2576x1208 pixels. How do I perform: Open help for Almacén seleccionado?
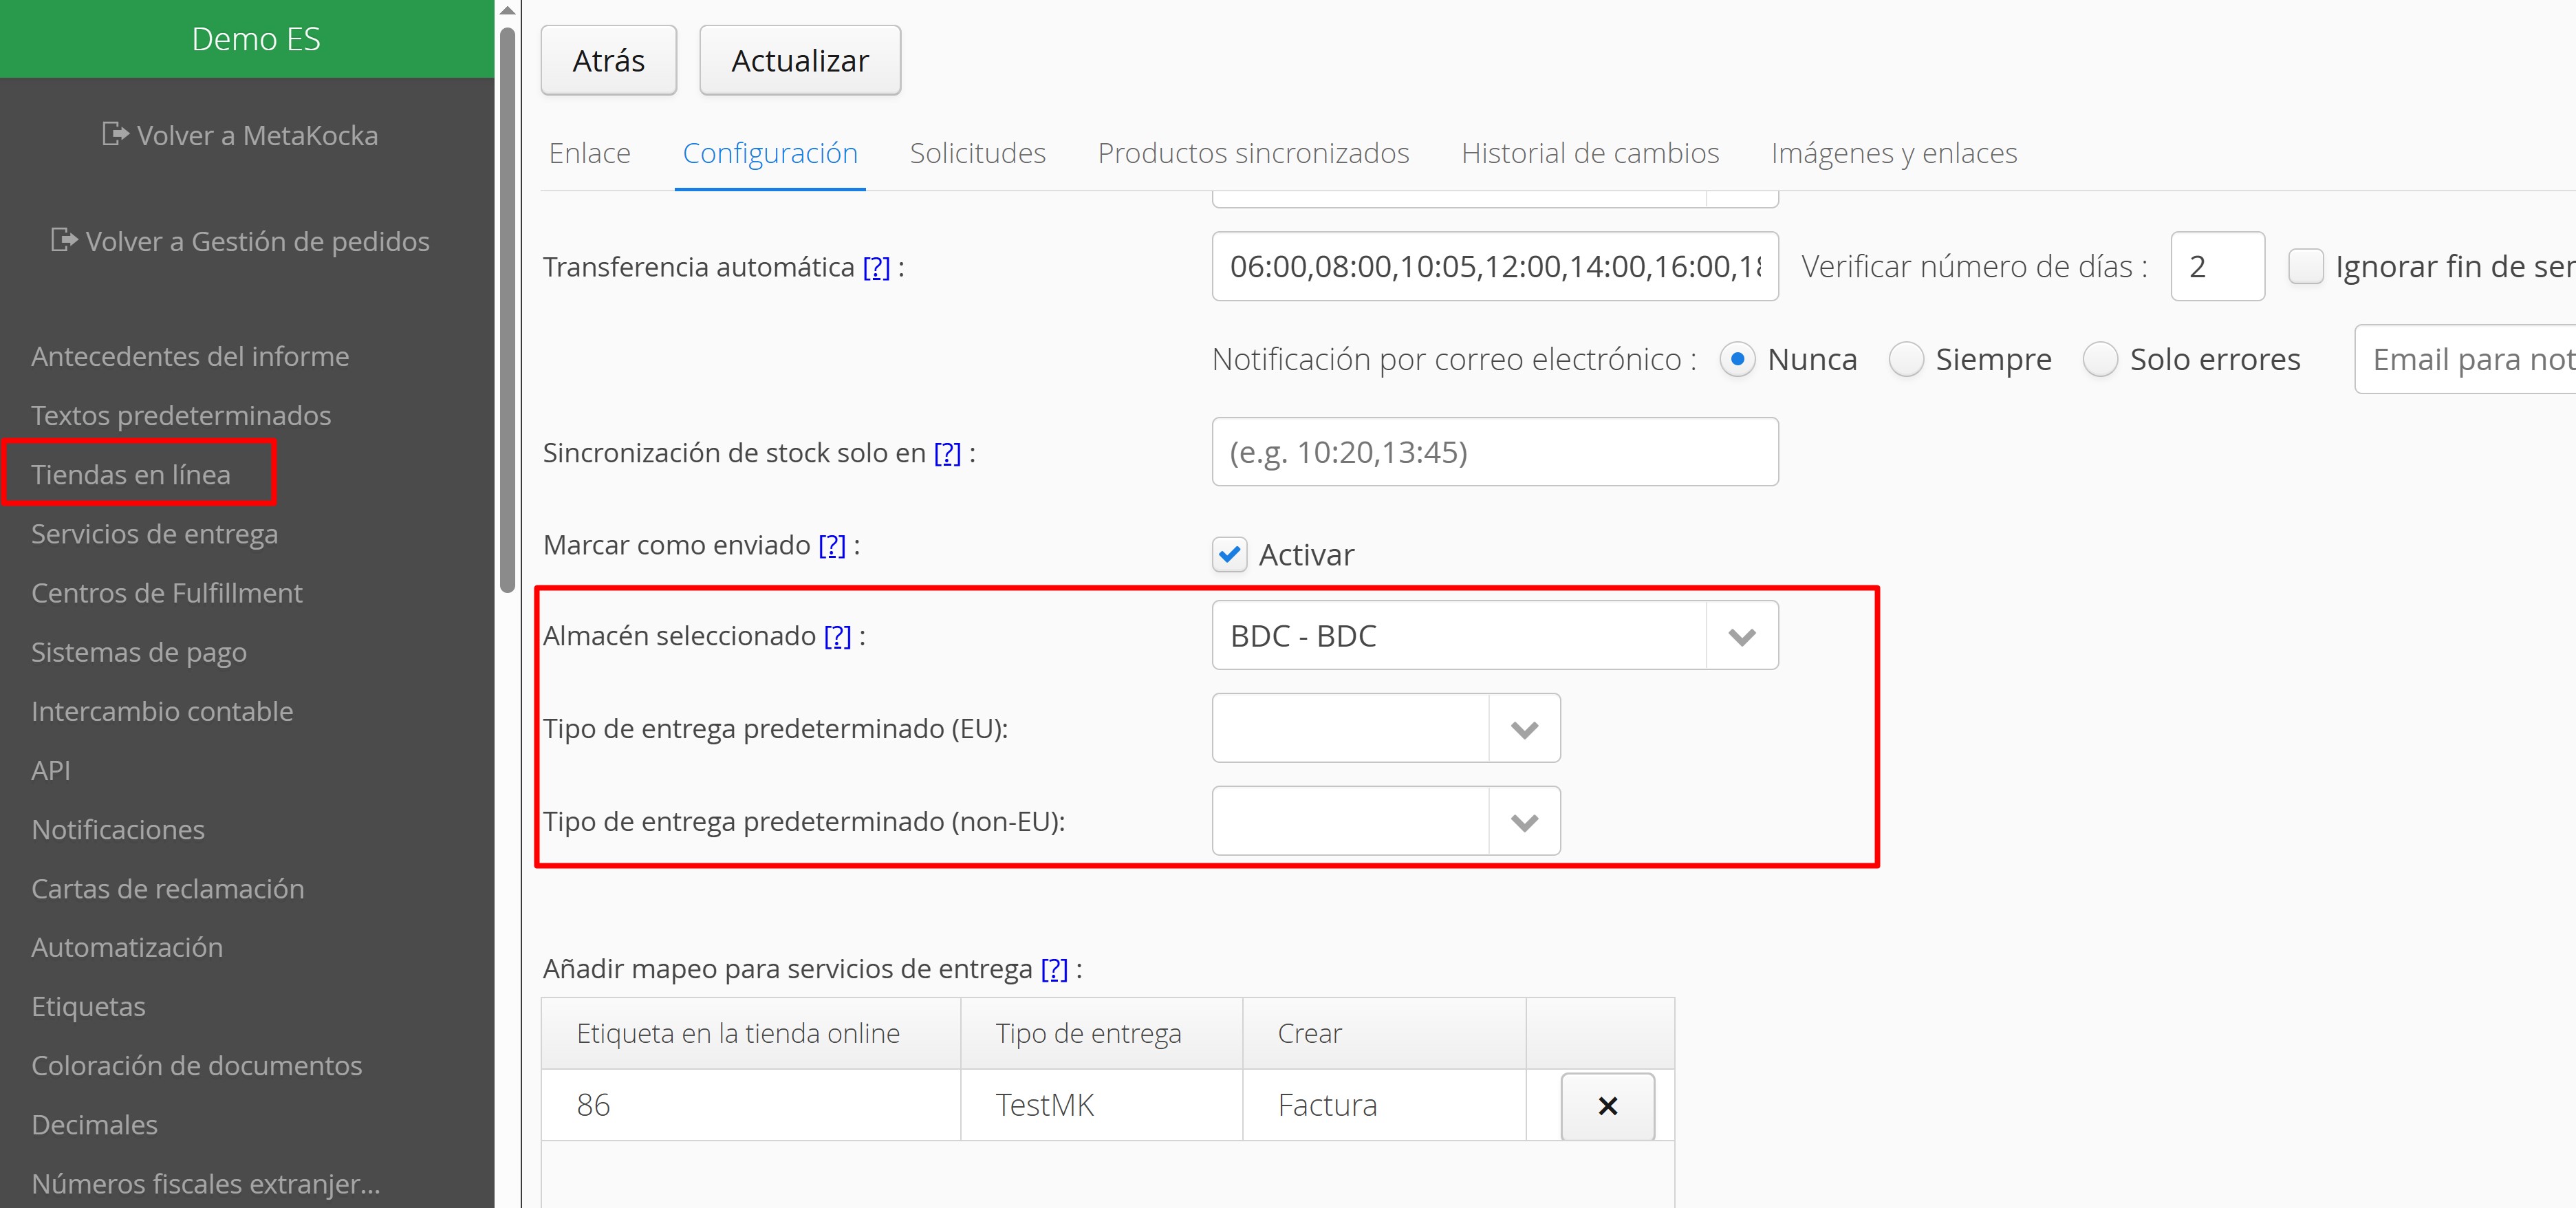(x=838, y=636)
